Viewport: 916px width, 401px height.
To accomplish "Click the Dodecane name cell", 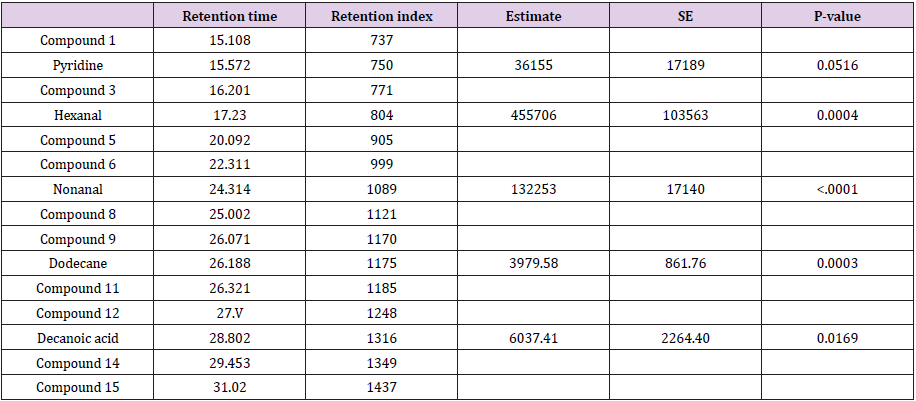I will [78, 264].
